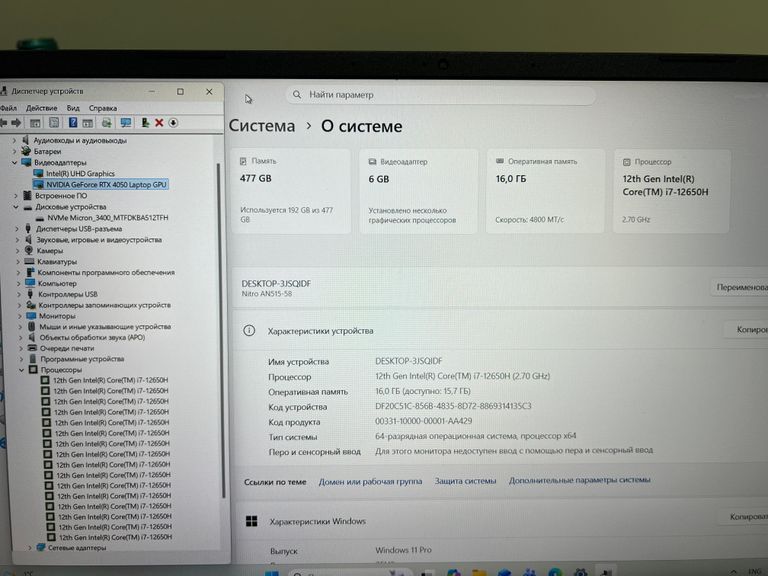768x576 pixels.
Task: Expand the Сетевые адаптеры node arrow
Action: click(x=30, y=548)
